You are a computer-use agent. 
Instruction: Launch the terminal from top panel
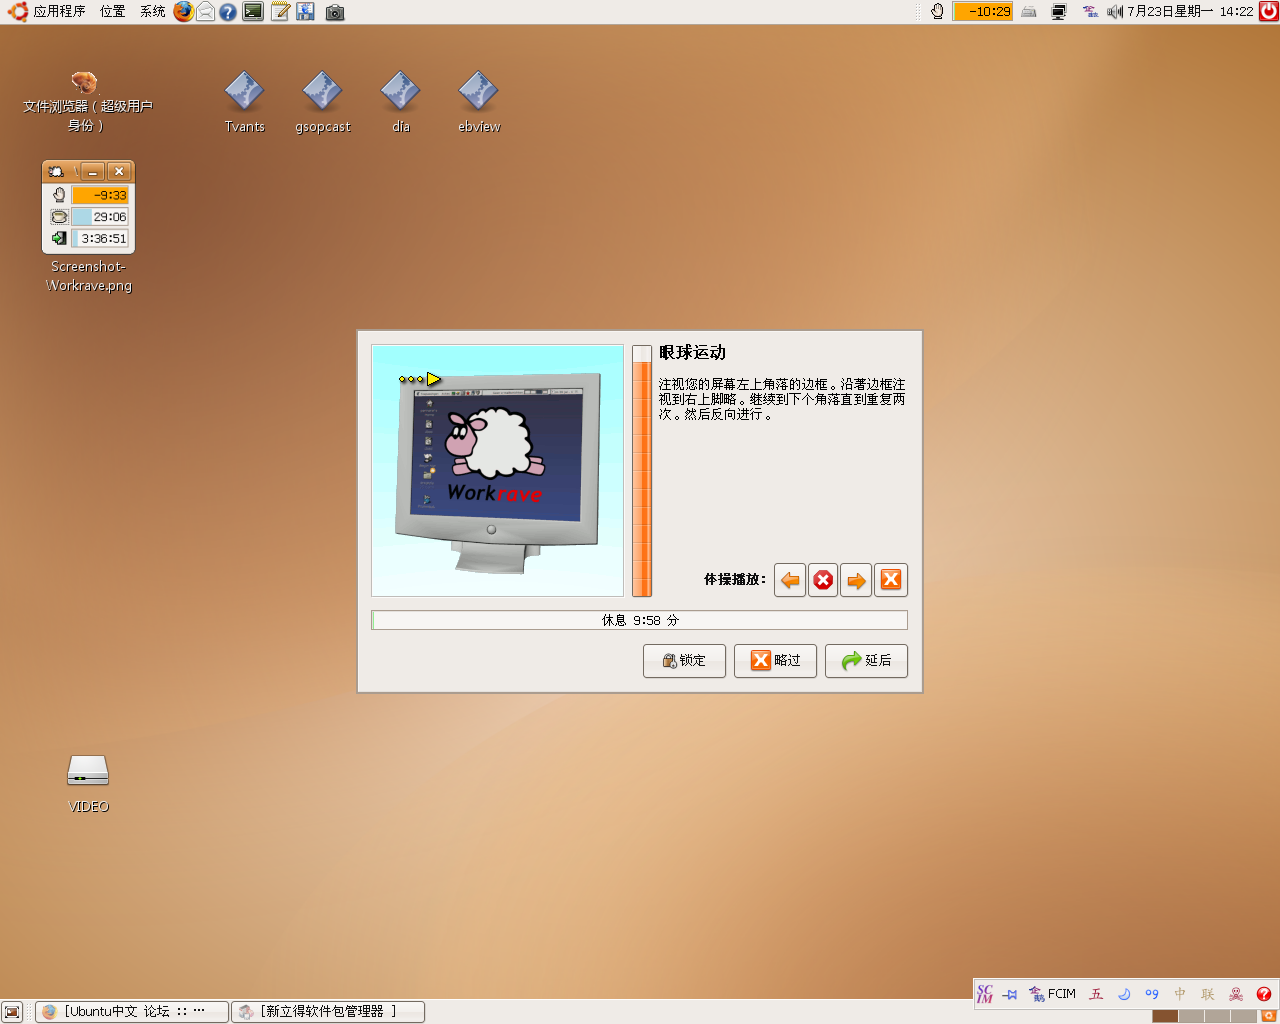(x=253, y=12)
